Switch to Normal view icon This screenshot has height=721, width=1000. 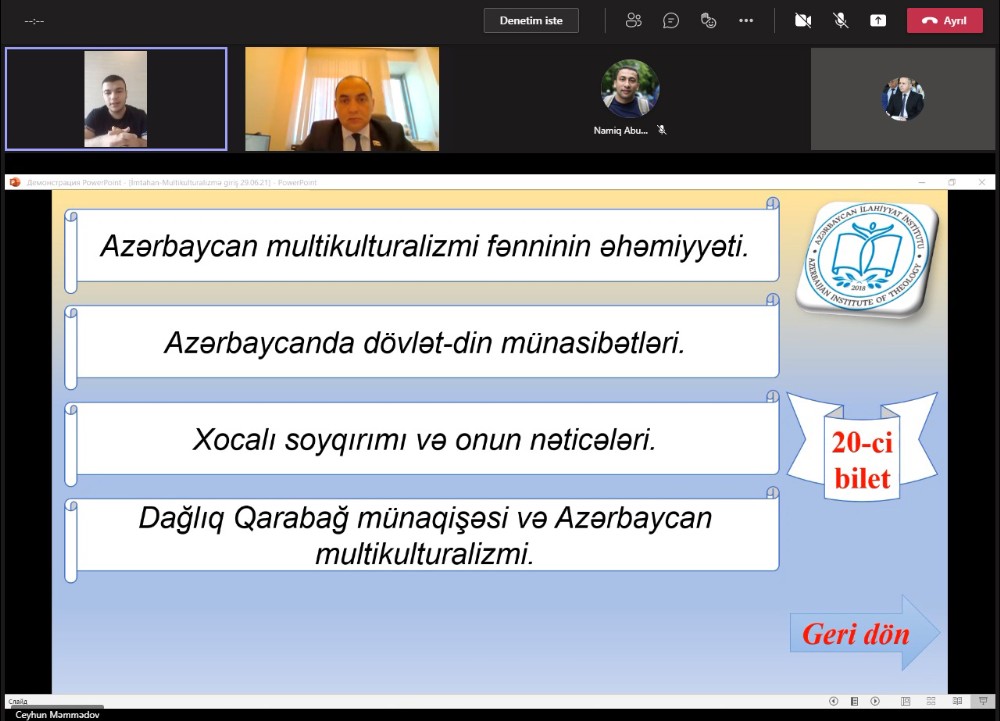(x=905, y=701)
